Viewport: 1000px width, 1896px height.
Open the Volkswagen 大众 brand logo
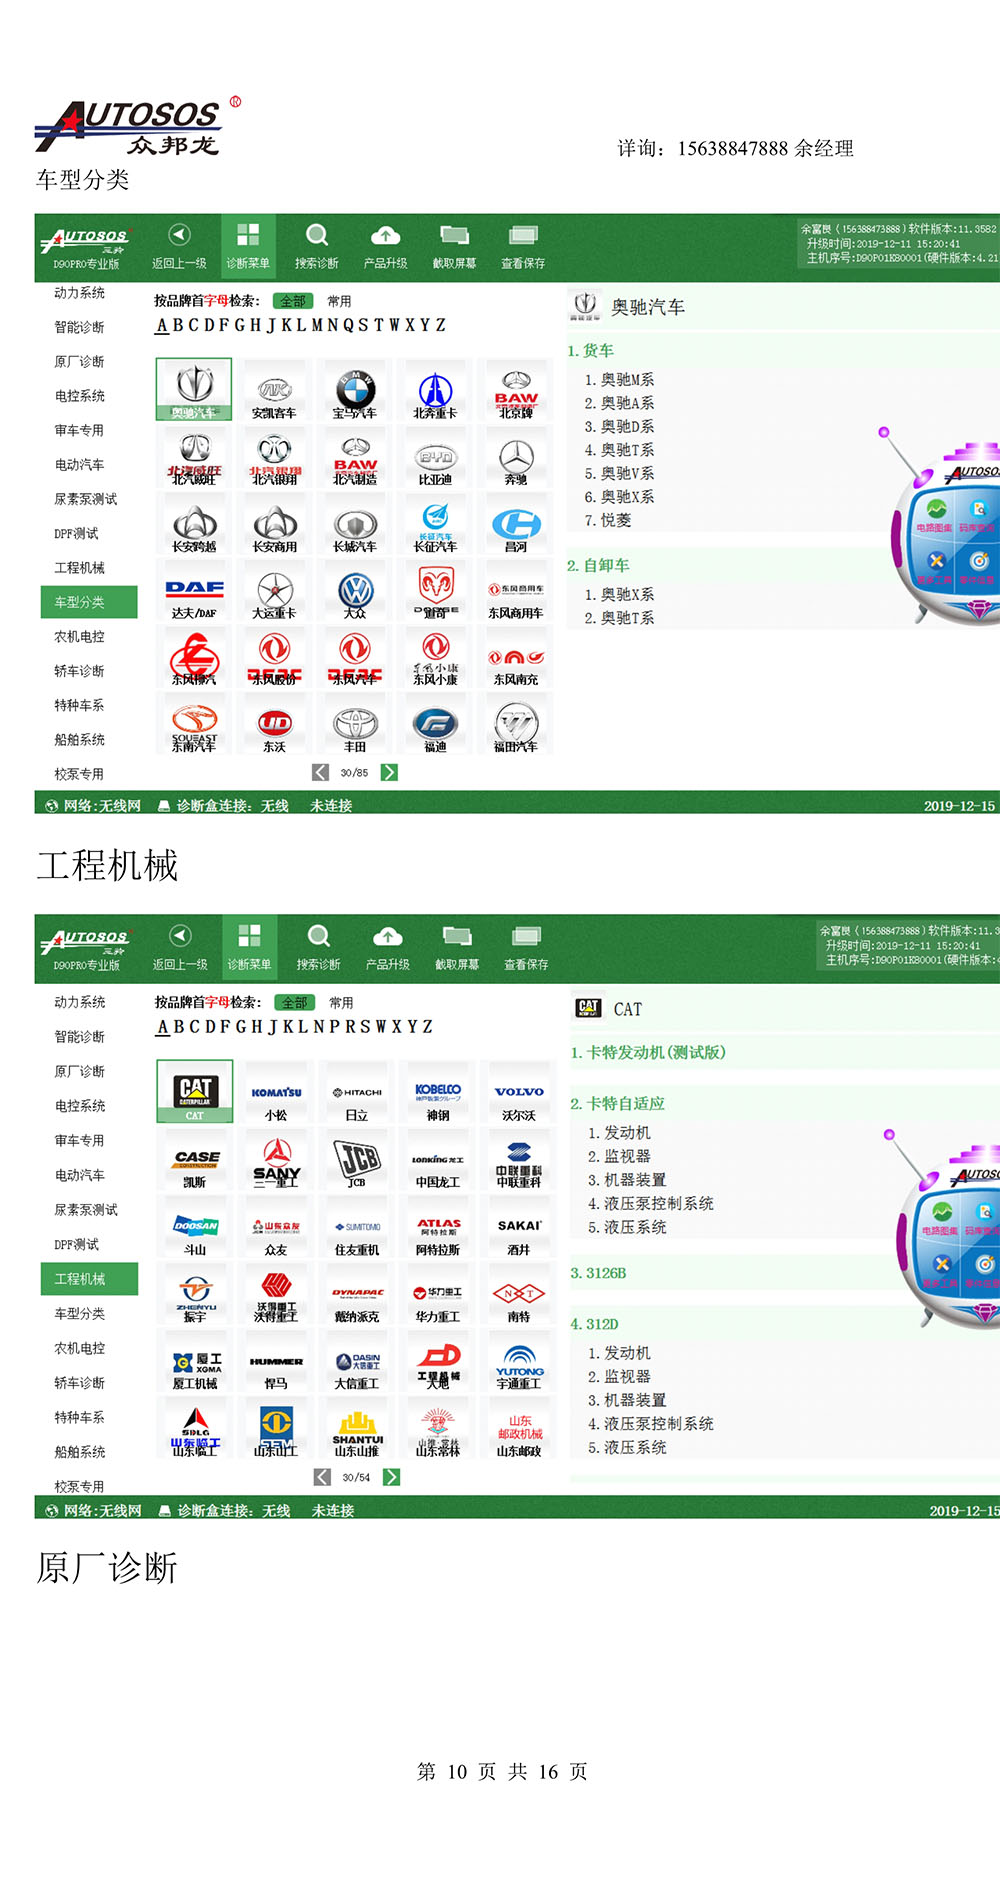click(x=355, y=592)
